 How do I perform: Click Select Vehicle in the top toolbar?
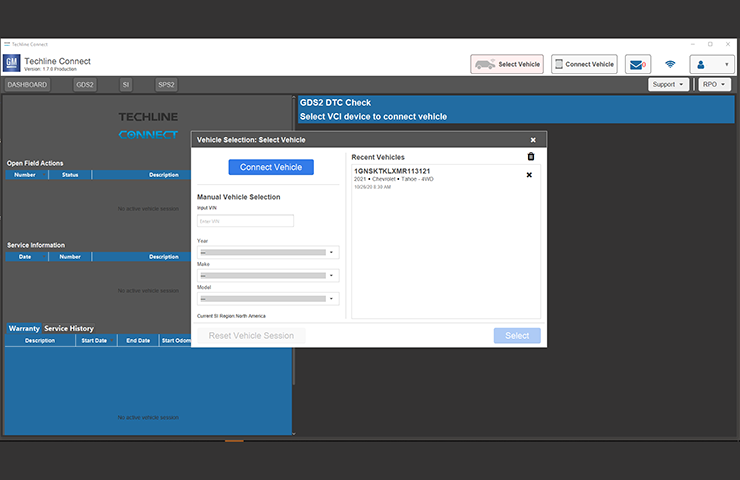(507, 64)
